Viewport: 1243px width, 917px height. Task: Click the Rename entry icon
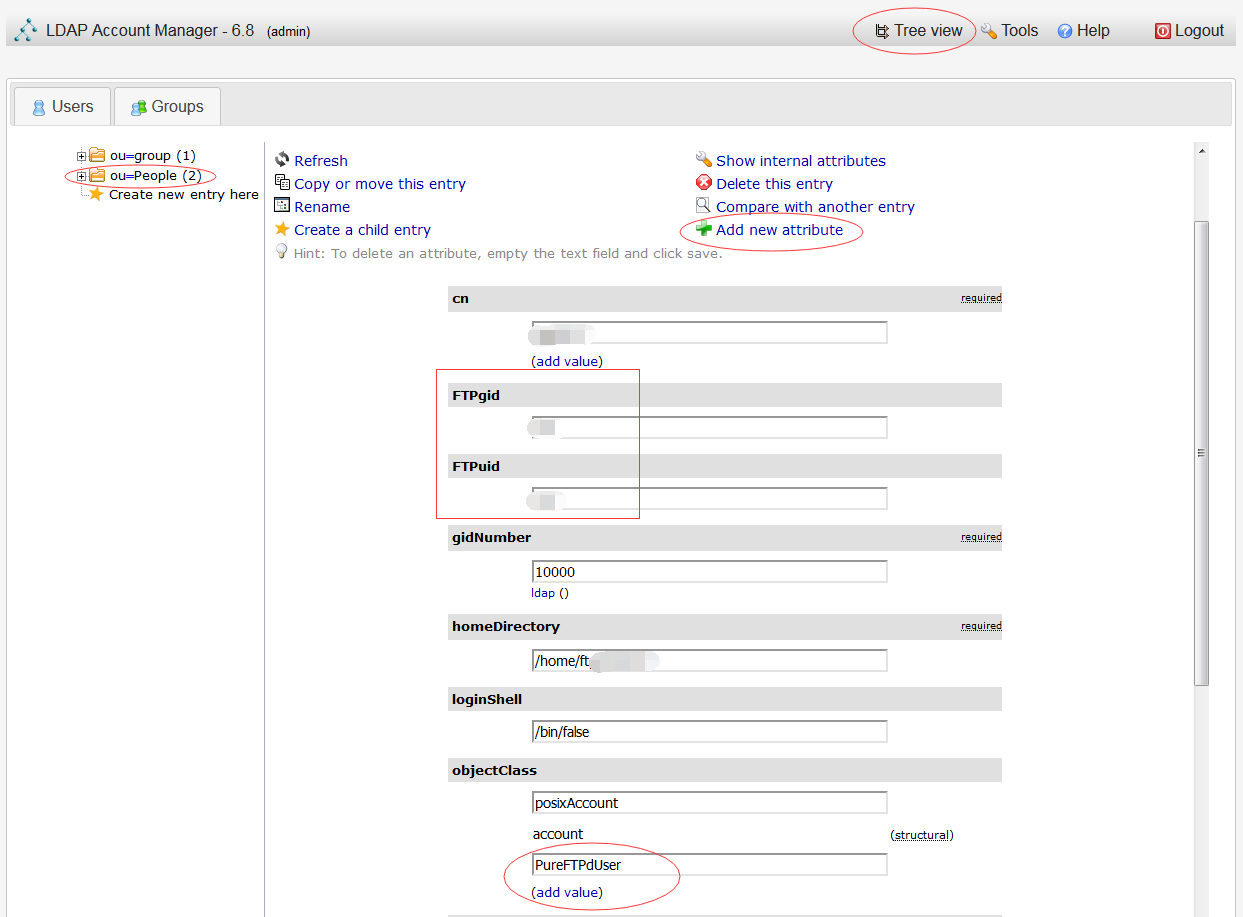coord(282,206)
